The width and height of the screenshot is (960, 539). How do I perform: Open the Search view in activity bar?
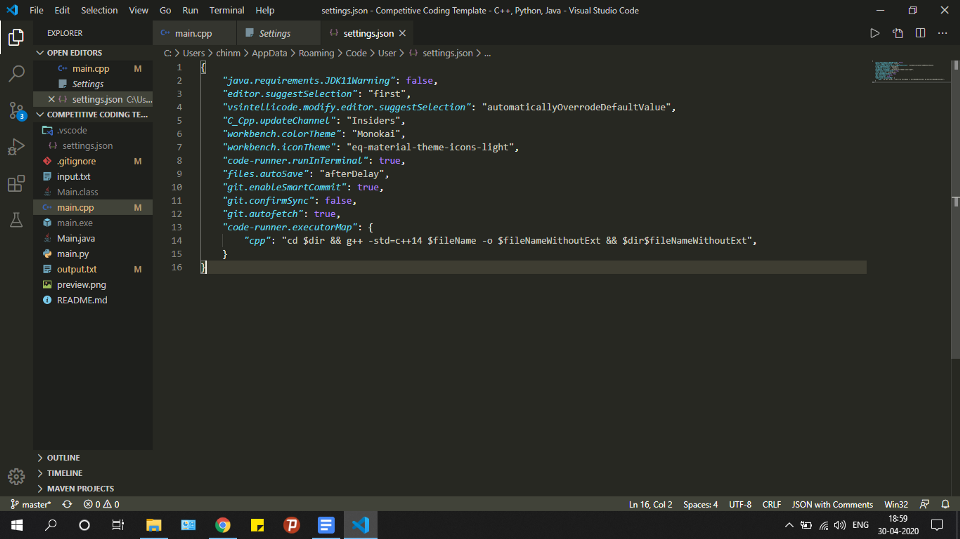[16, 74]
